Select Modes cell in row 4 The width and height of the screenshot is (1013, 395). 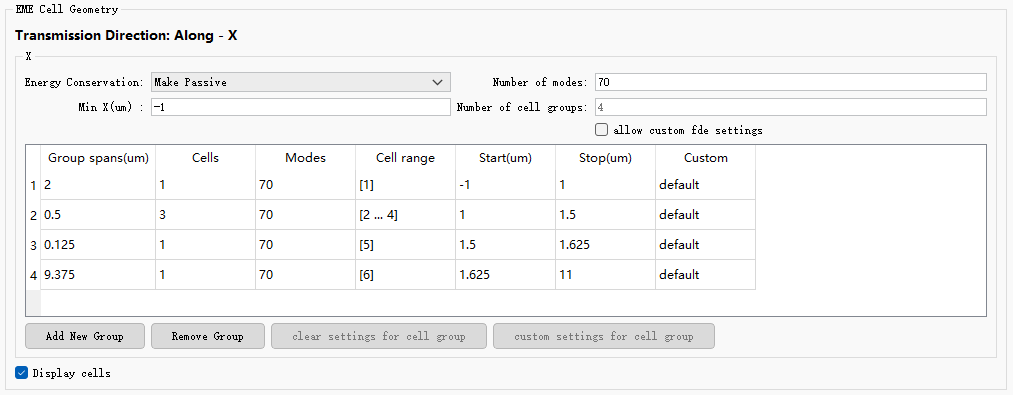point(306,275)
